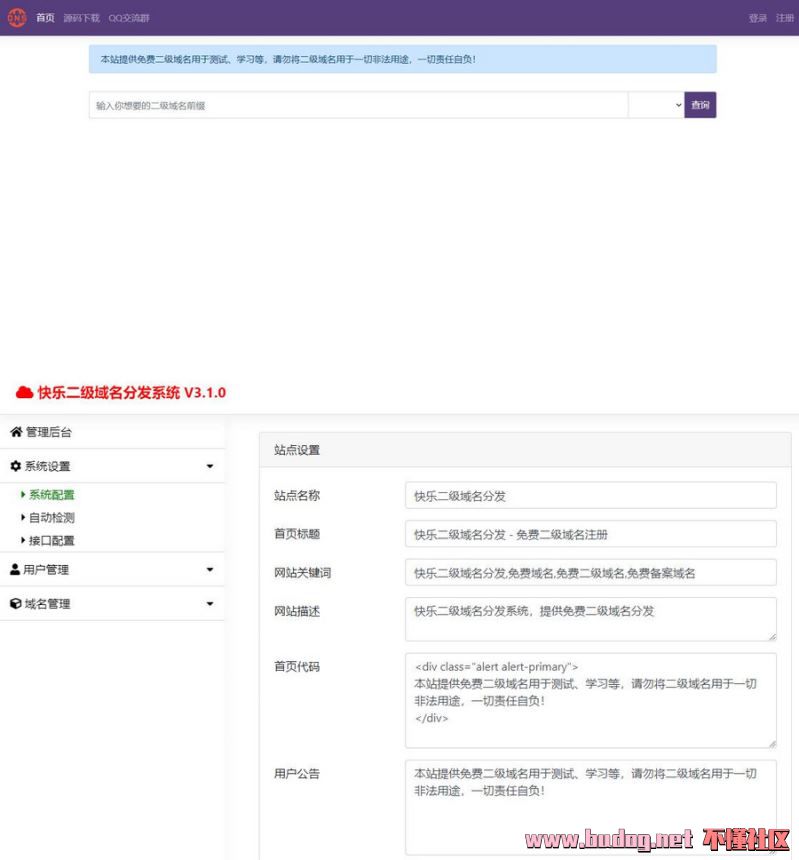Expand the 用户管理 section arrow
Viewport: 799px width, 860px height.
coord(209,570)
